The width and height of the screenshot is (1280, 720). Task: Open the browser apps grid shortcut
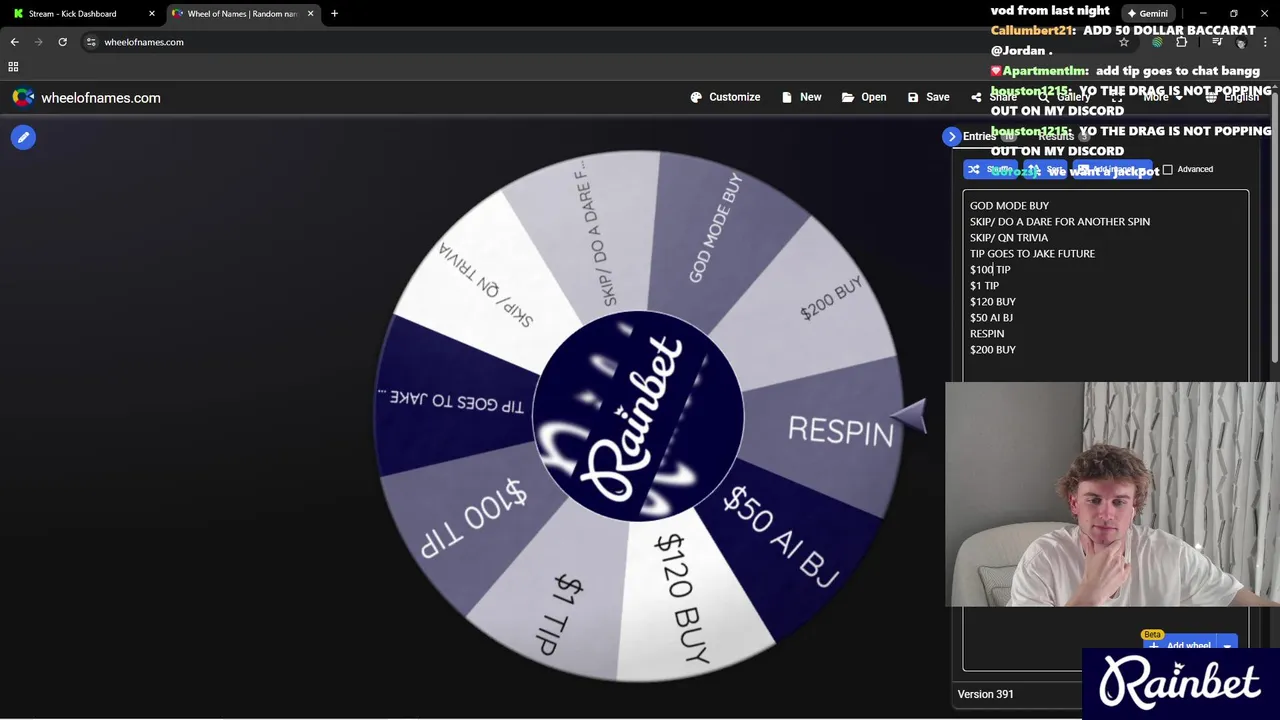click(13, 67)
